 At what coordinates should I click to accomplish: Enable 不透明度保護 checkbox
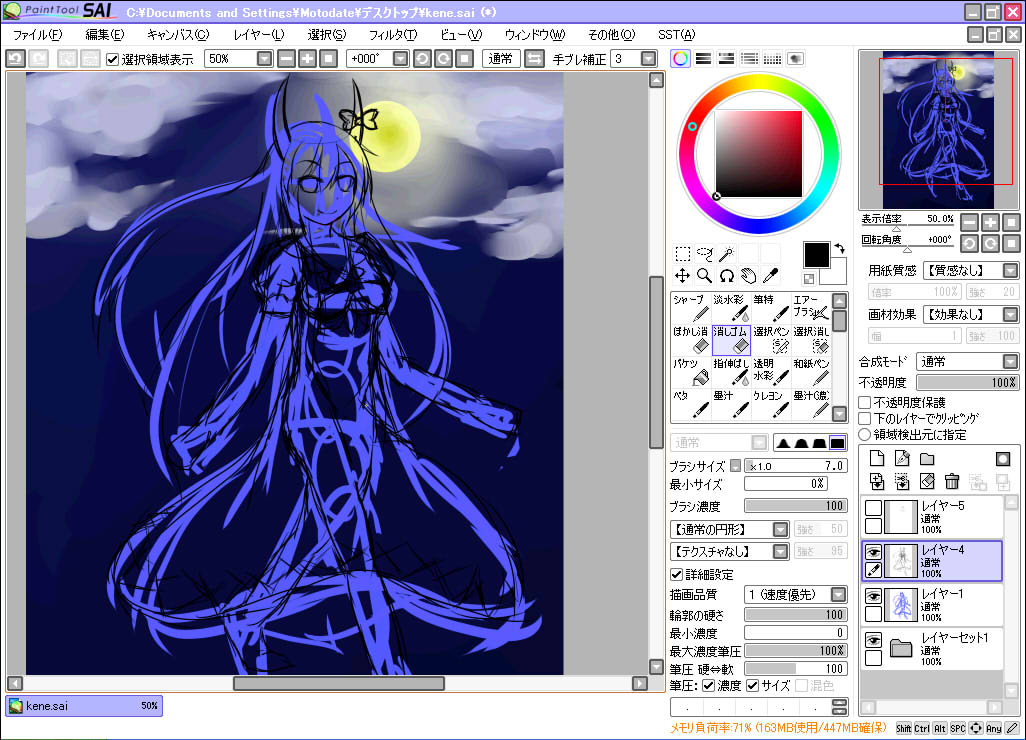coord(865,402)
